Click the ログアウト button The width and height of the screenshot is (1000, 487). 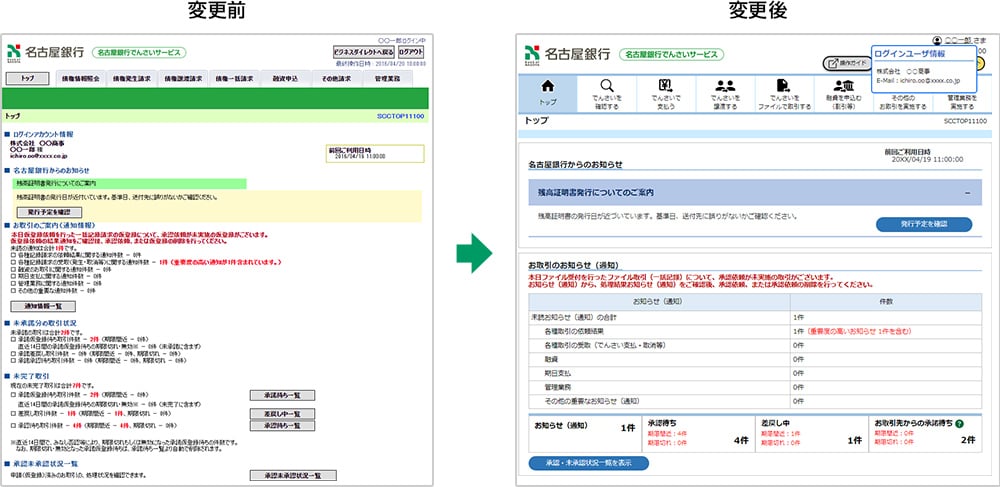(x=411, y=52)
